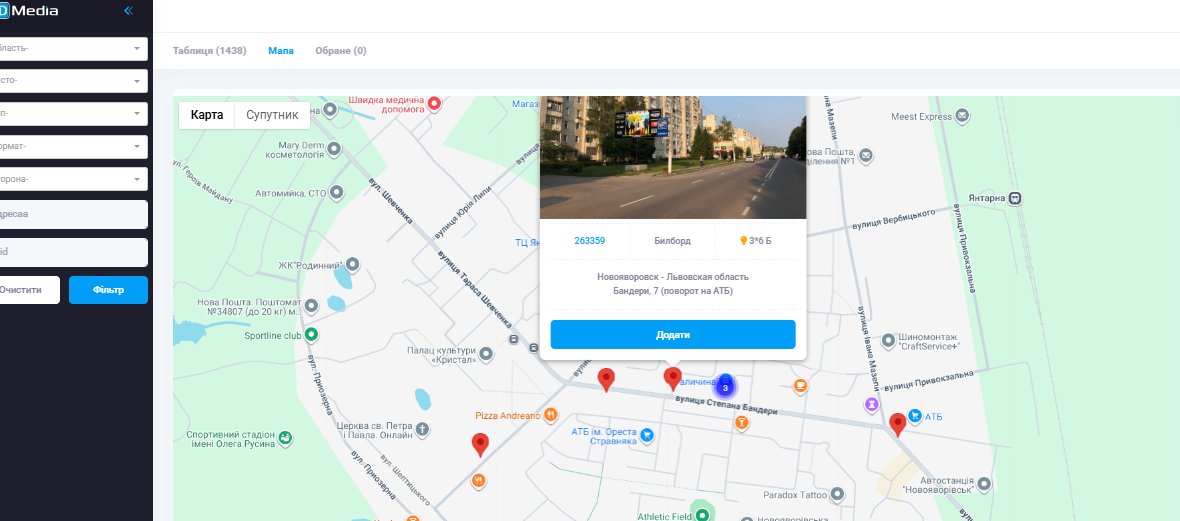Viewport: 1180px width, 521px height.
Task: Click Спортивний стадіон Олега Русина icon
Action: click(284, 437)
